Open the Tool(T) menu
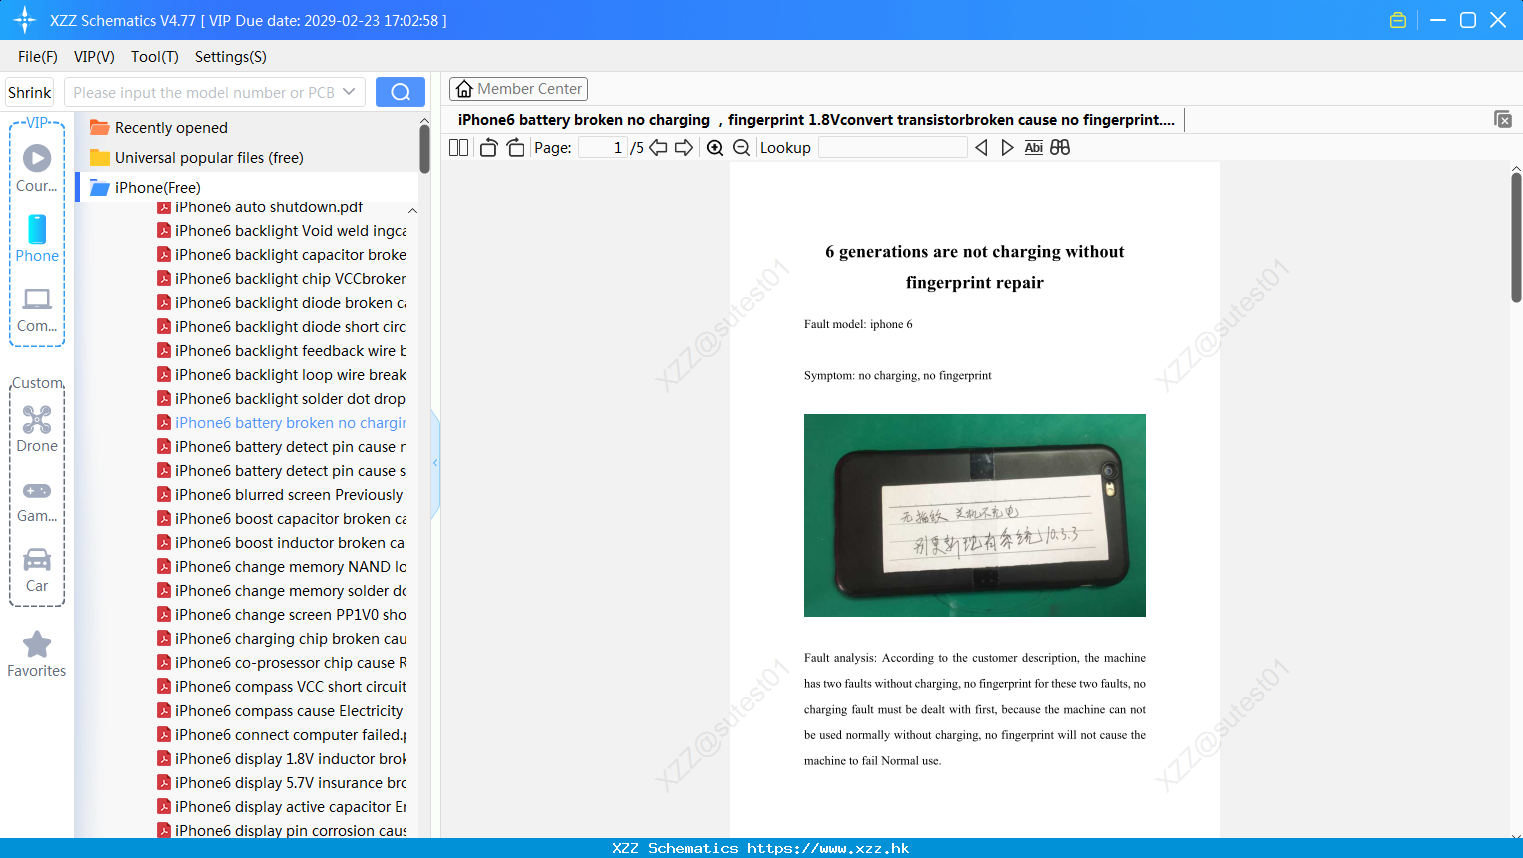The width and height of the screenshot is (1523, 858). coord(155,57)
